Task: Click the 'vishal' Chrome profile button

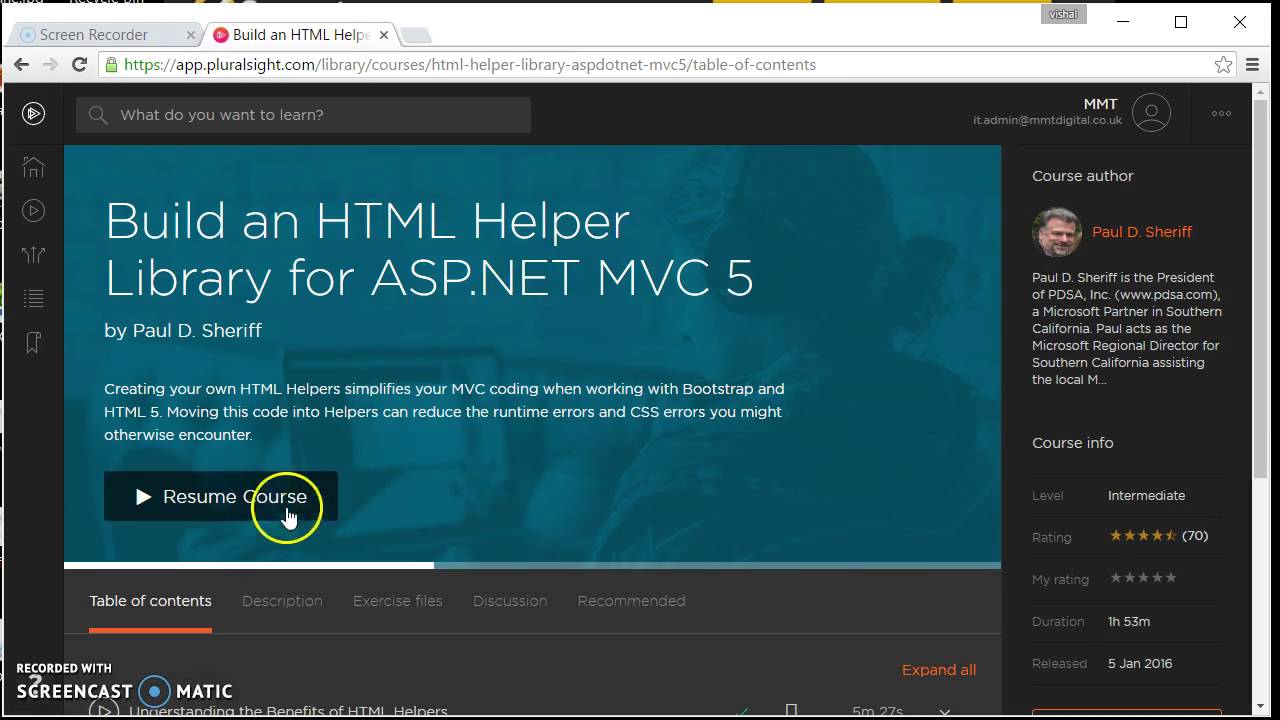Action: [x=1063, y=14]
